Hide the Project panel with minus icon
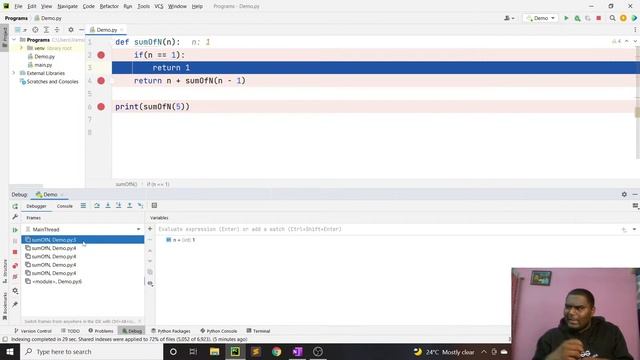The image size is (640, 360). [81, 30]
